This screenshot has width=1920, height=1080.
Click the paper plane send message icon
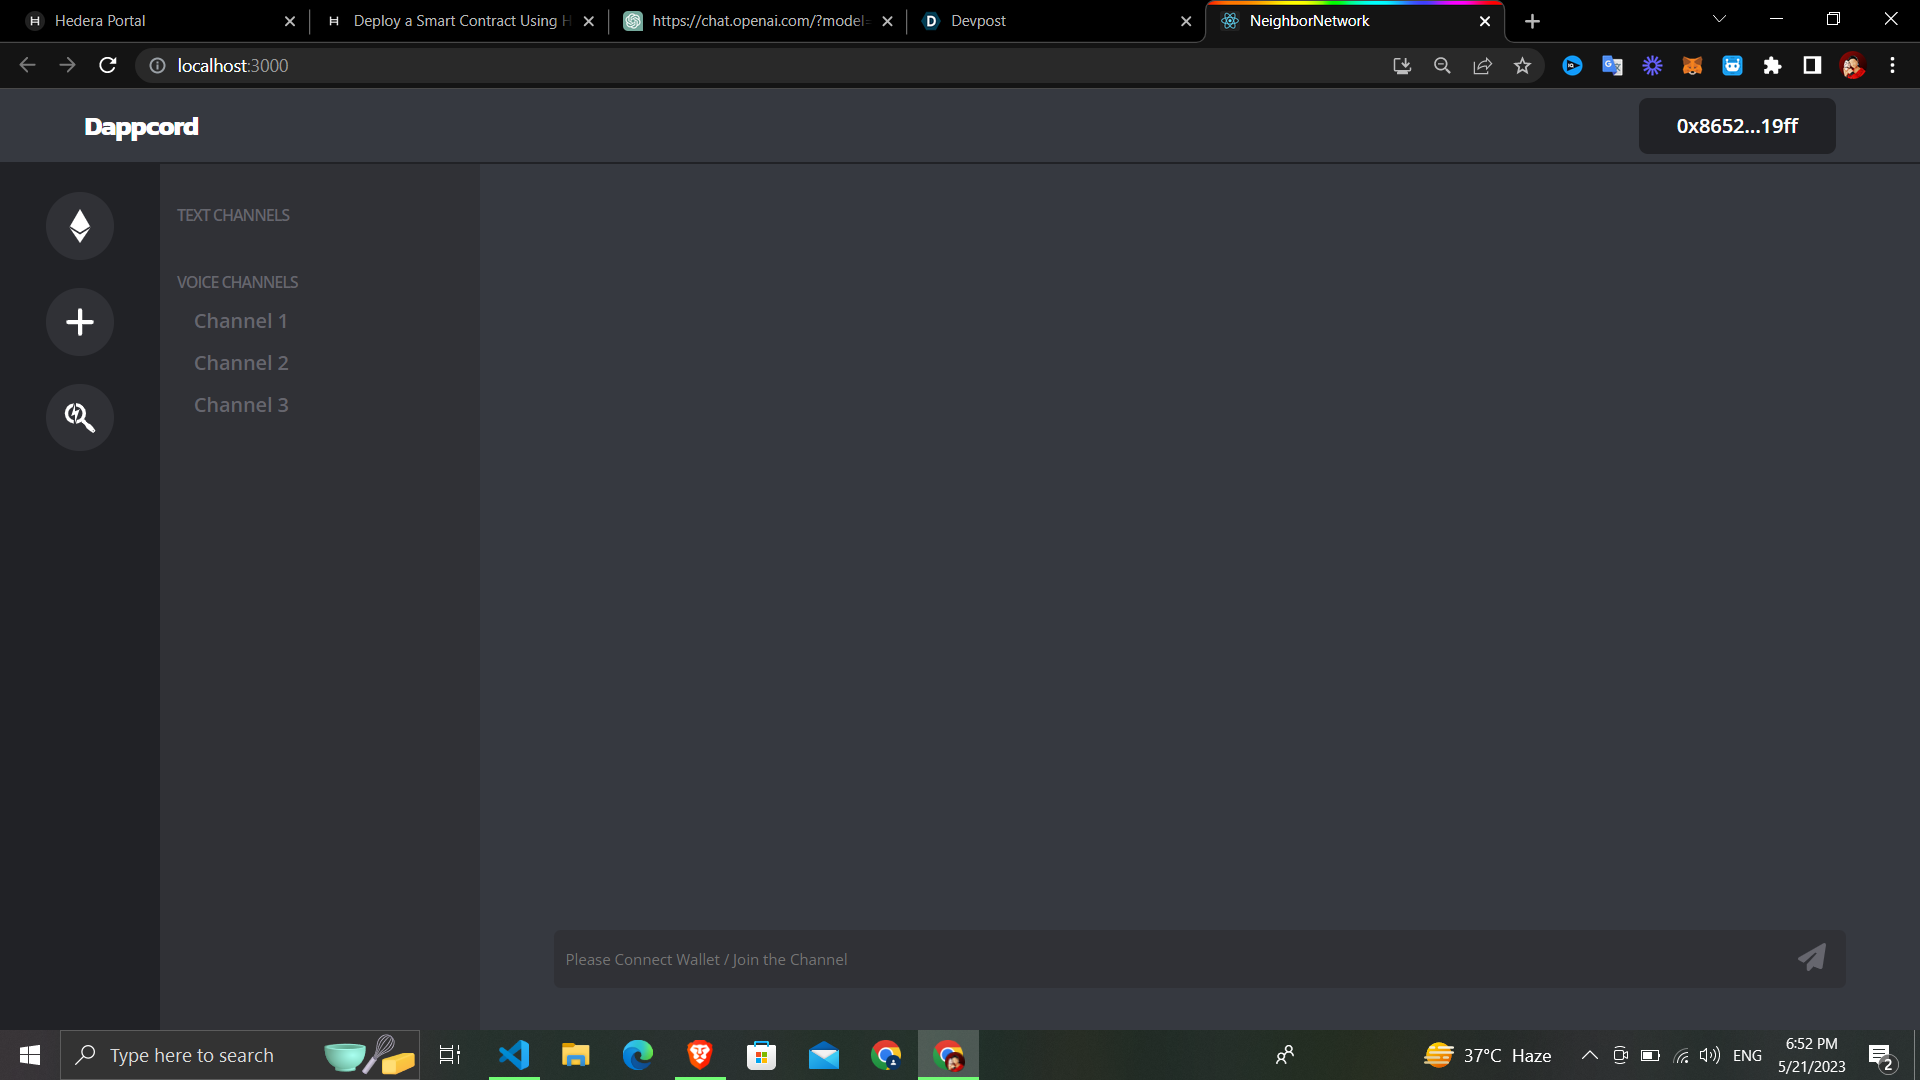[1811, 958]
